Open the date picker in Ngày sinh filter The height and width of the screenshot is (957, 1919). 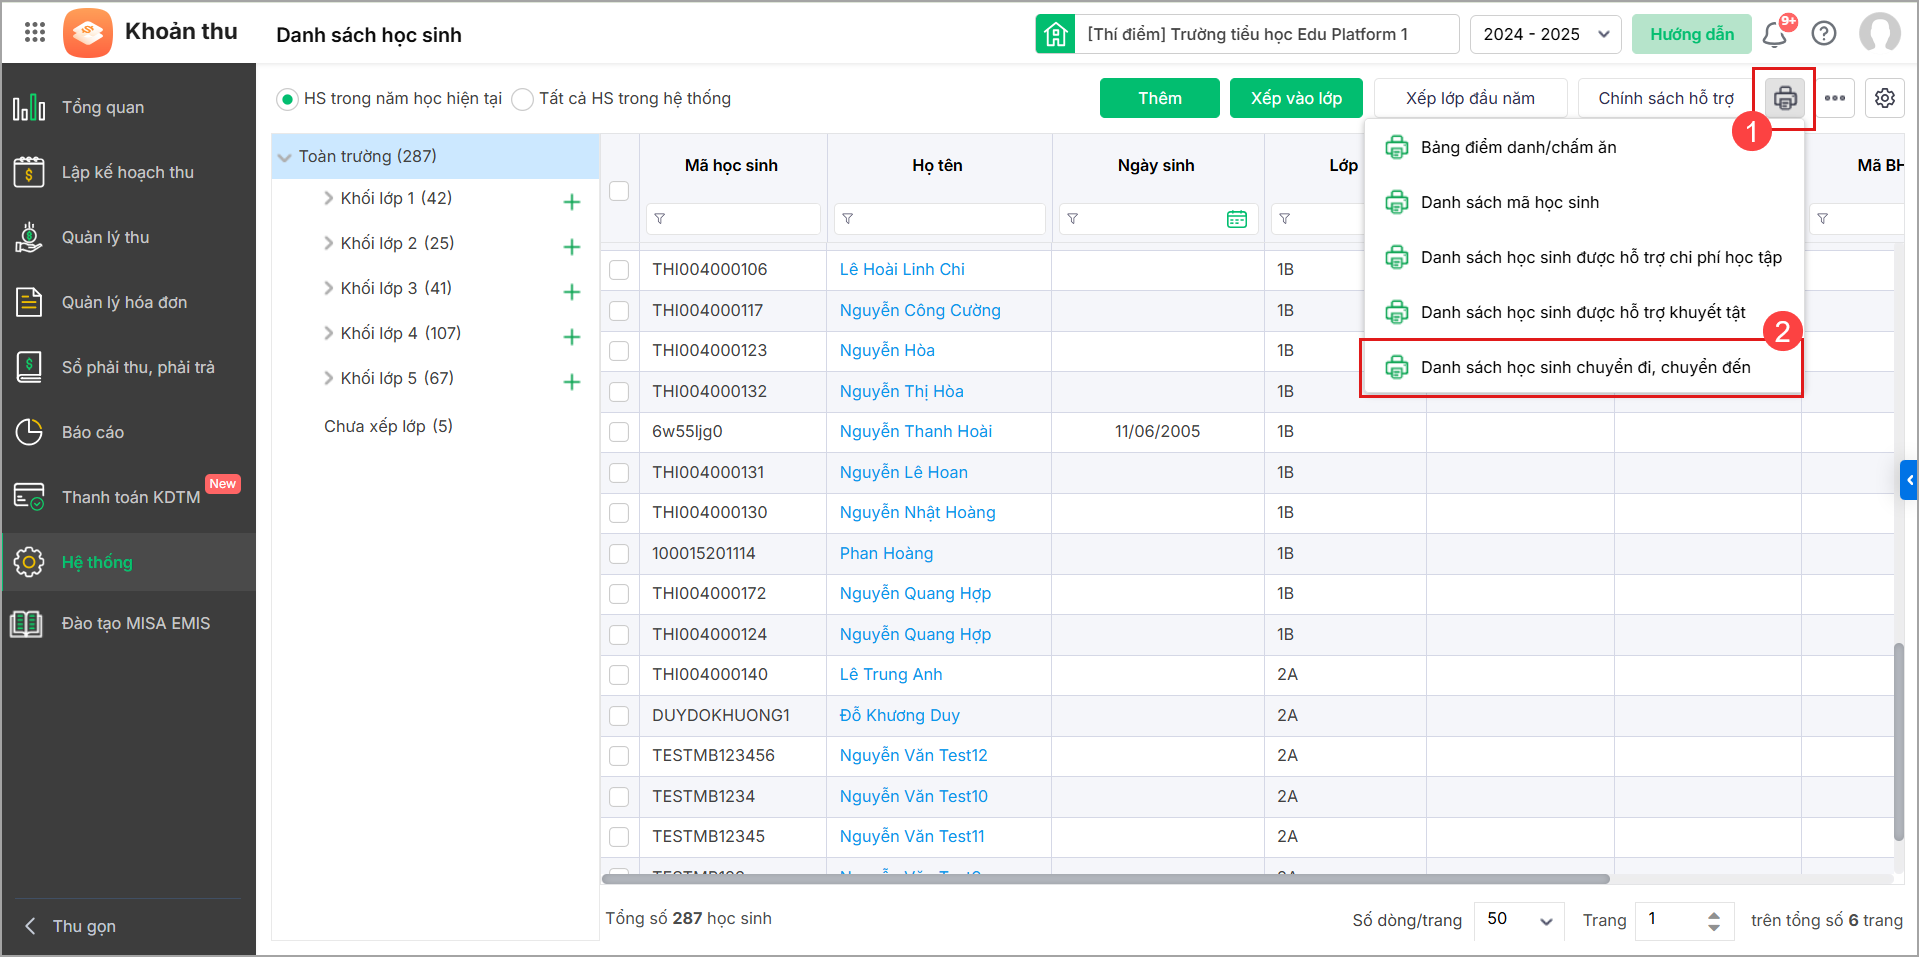[1237, 219]
